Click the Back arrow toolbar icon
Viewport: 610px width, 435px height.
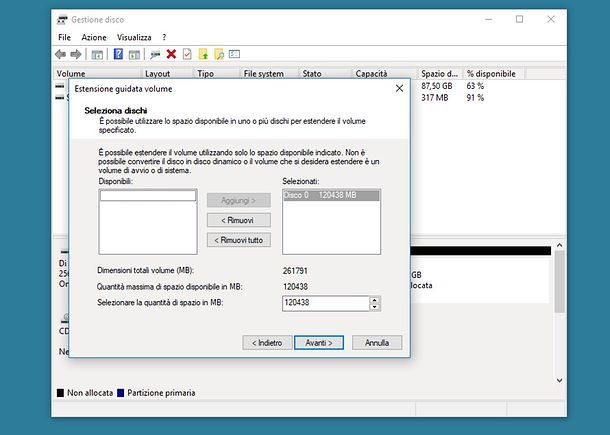click(x=61, y=54)
